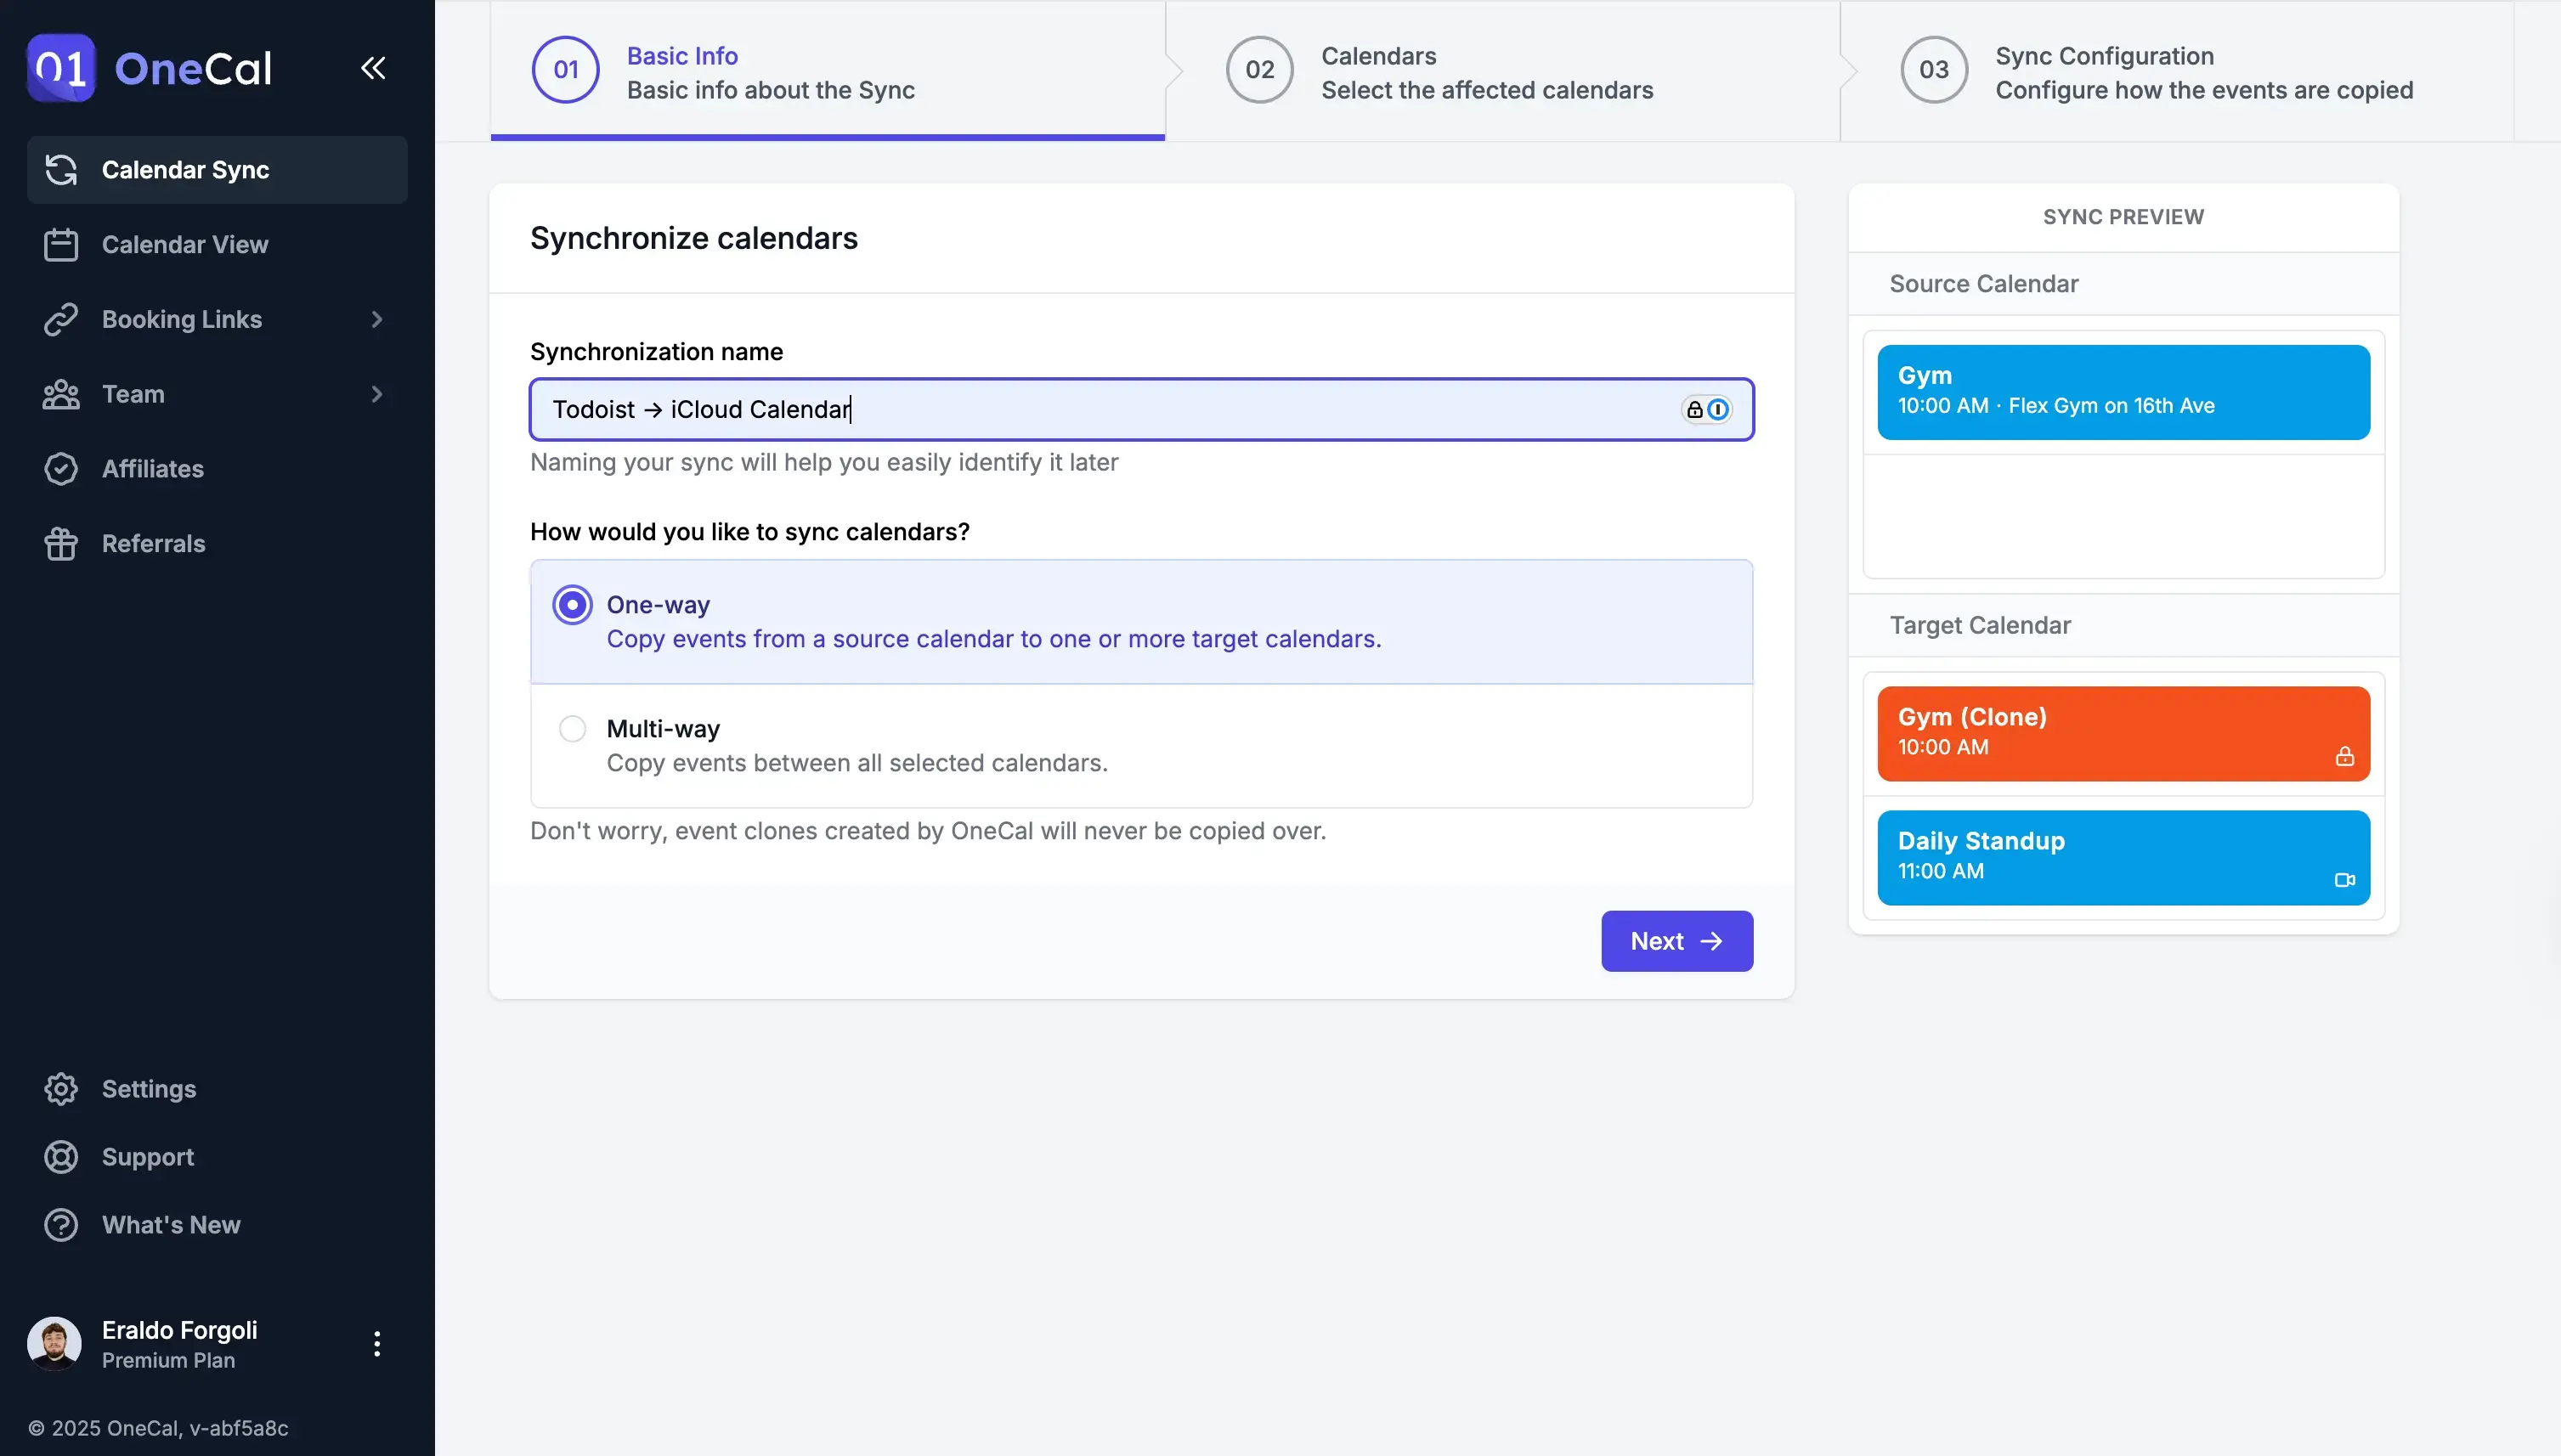Click the orange Gym (Clone) event card
This screenshot has width=2561, height=1456.
2122,733
